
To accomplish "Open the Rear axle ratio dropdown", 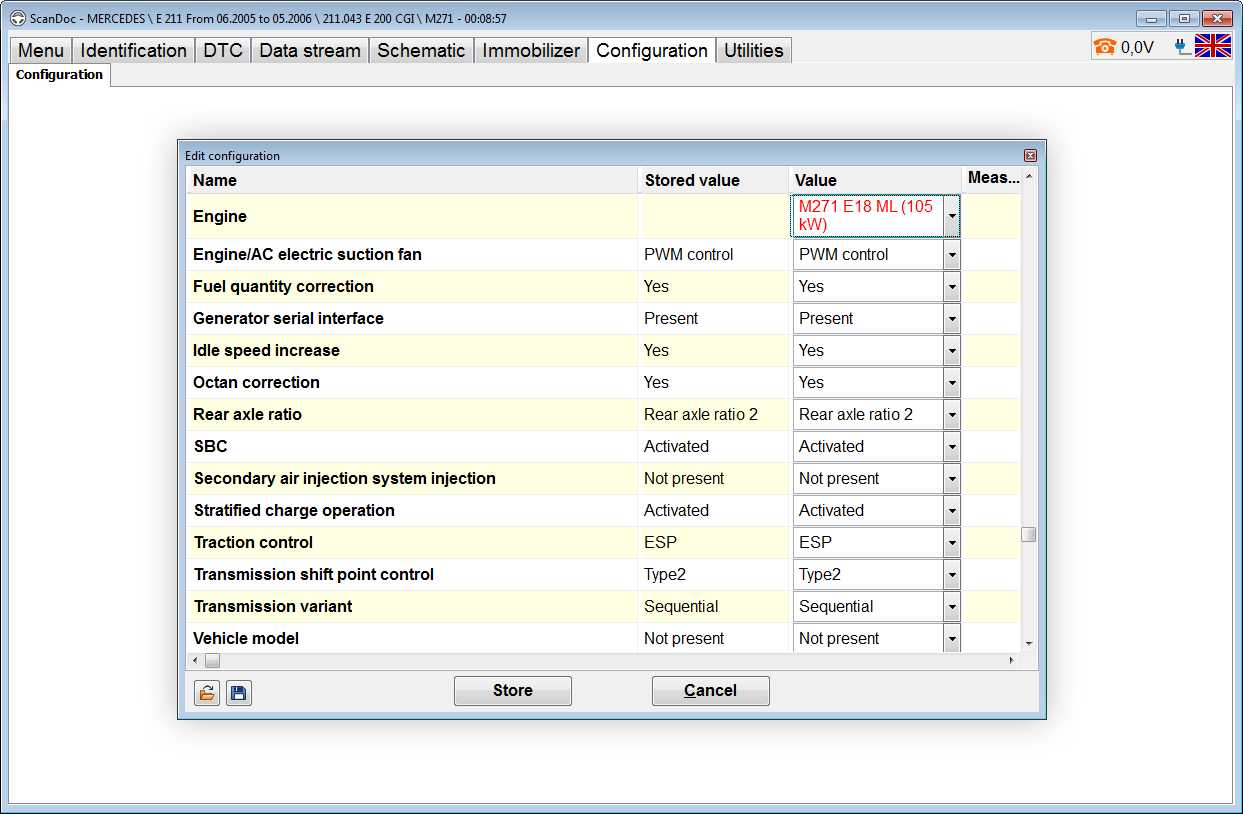I will coord(952,415).
